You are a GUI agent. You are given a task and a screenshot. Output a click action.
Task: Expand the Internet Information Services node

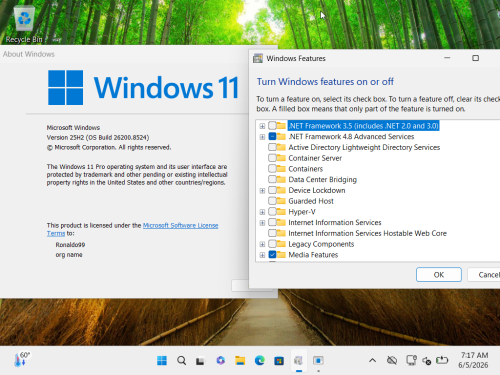pyautogui.click(x=262, y=223)
